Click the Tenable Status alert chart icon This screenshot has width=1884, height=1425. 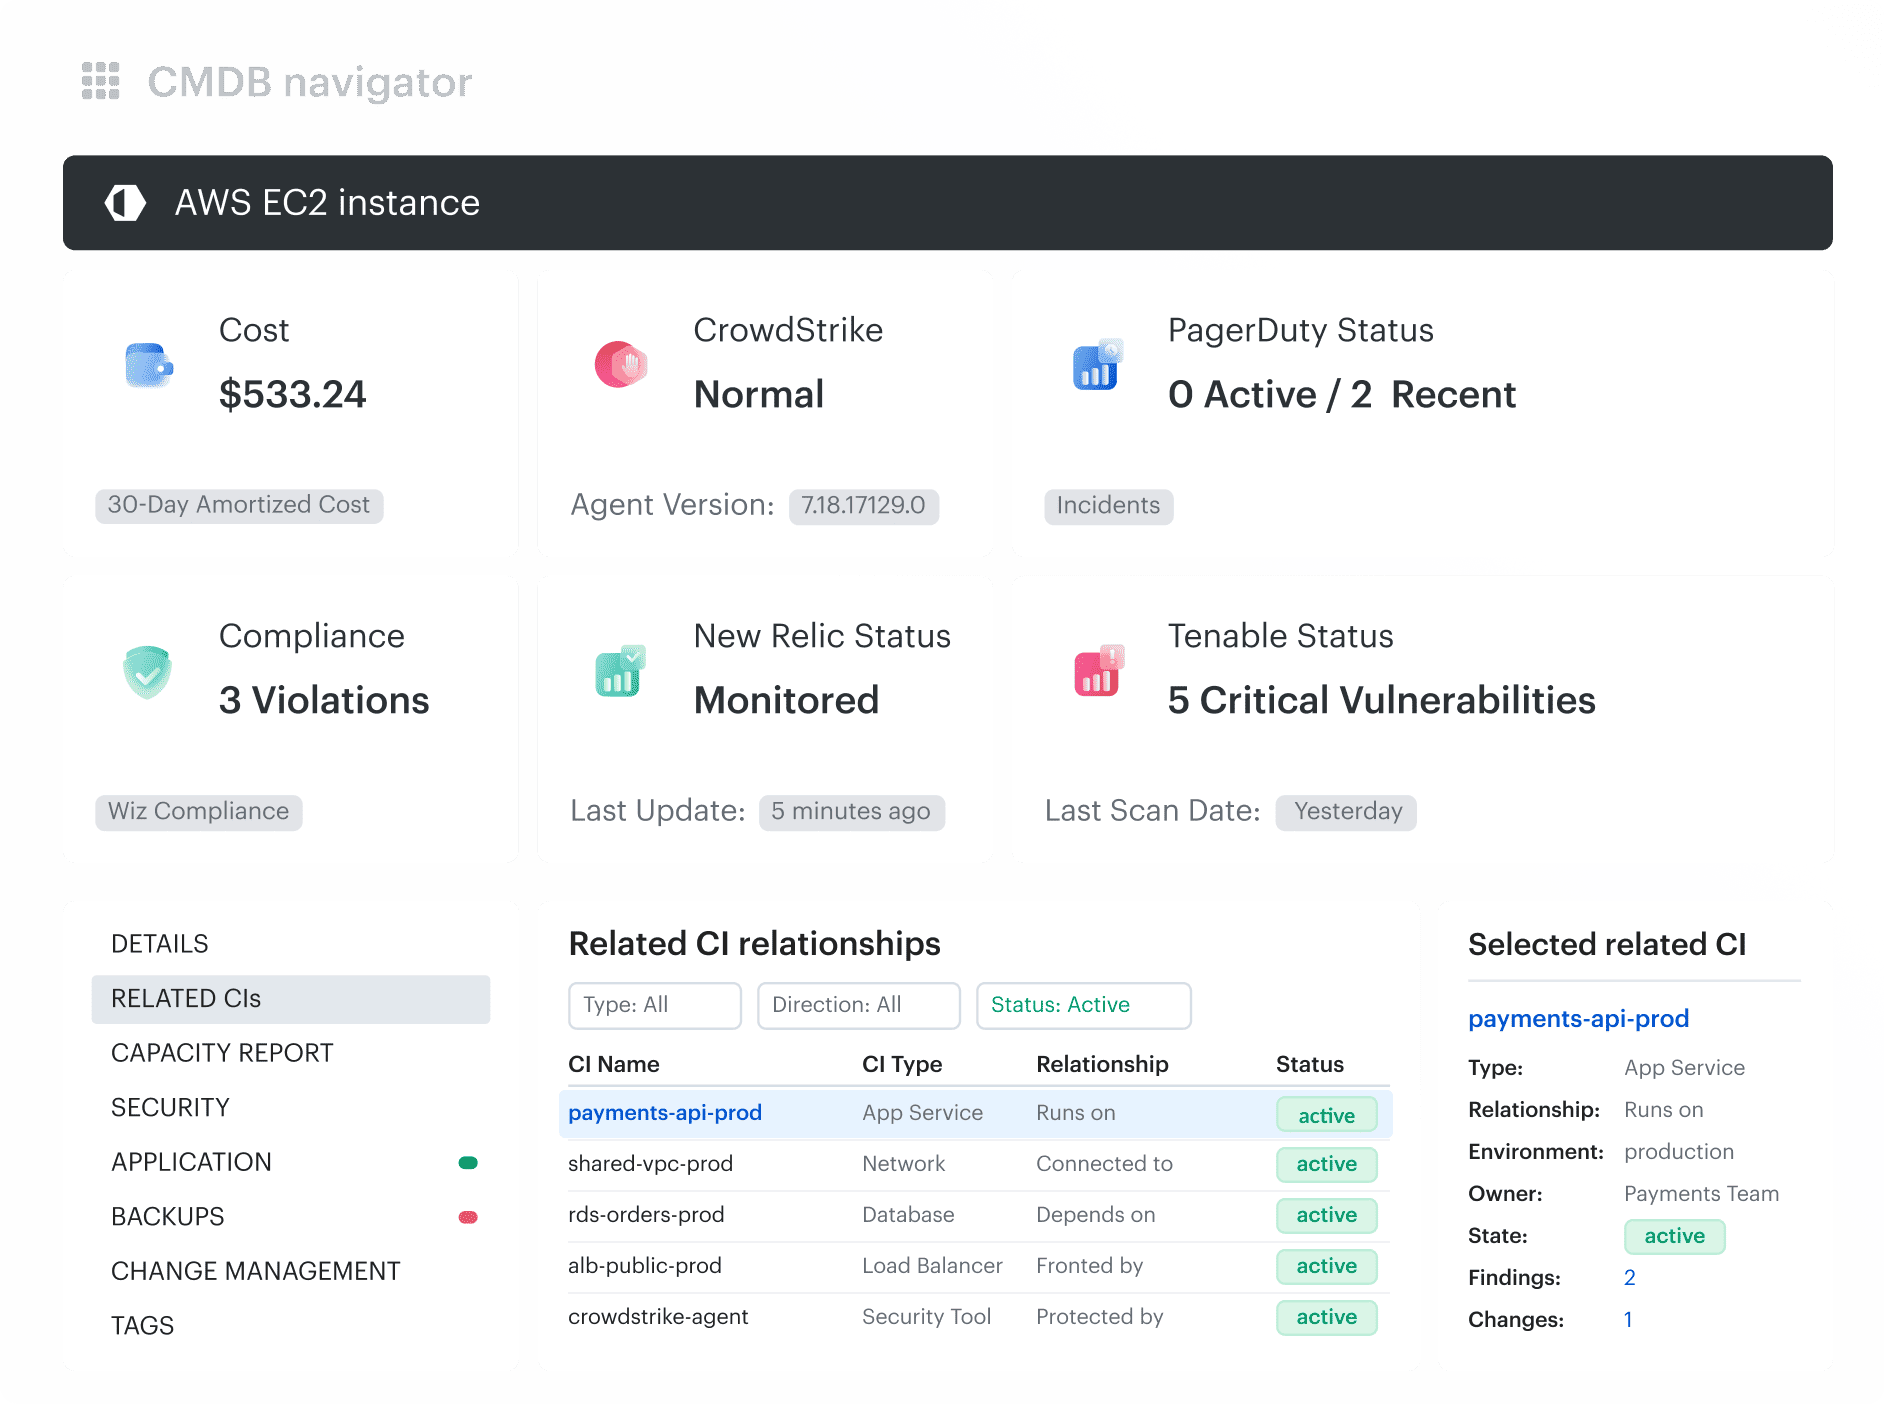pyautogui.click(x=1098, y=671)
